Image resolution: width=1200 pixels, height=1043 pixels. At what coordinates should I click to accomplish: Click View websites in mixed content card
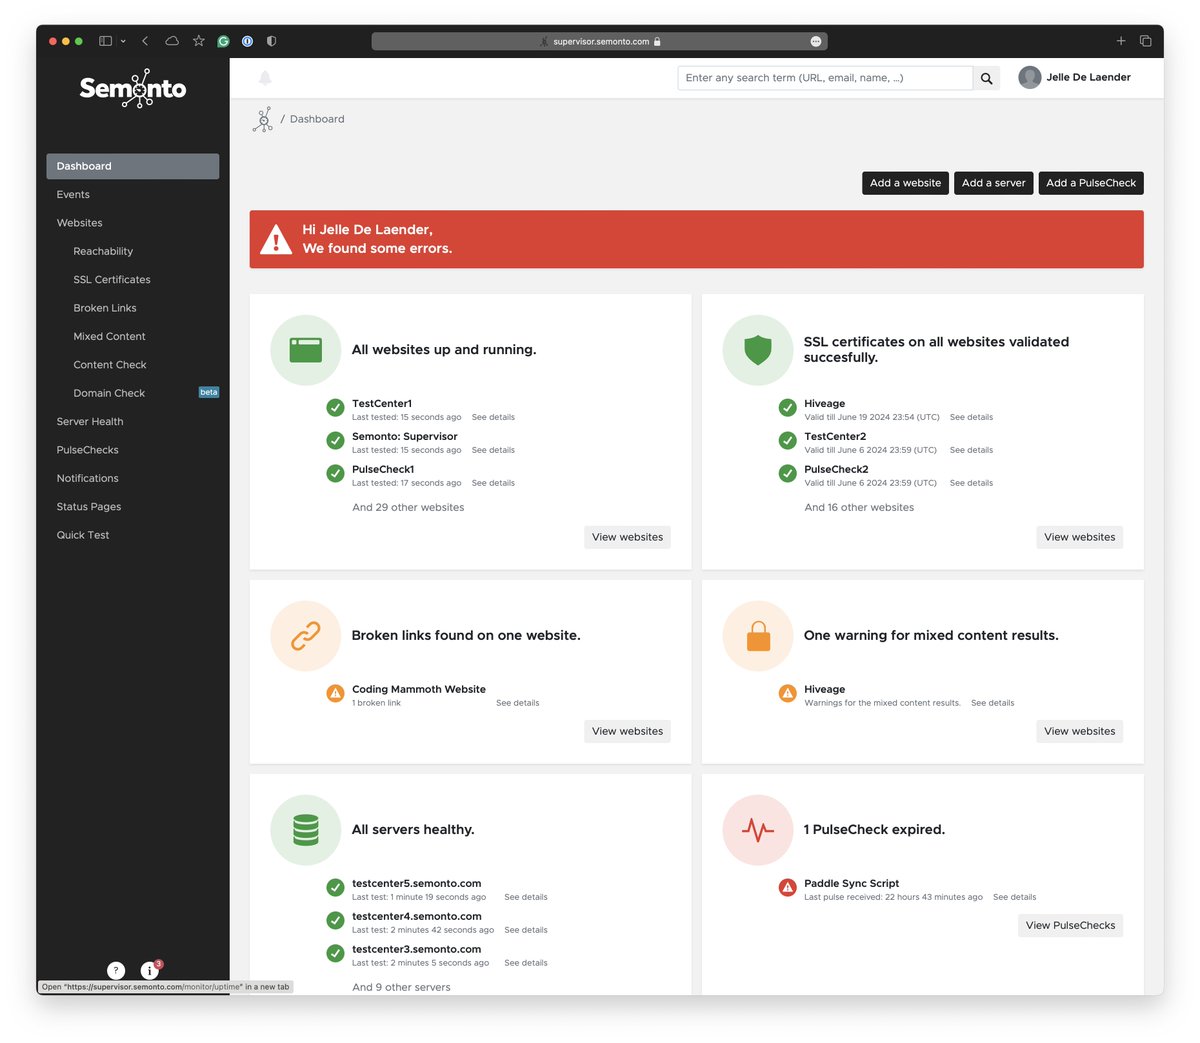tap(1079, 731)
